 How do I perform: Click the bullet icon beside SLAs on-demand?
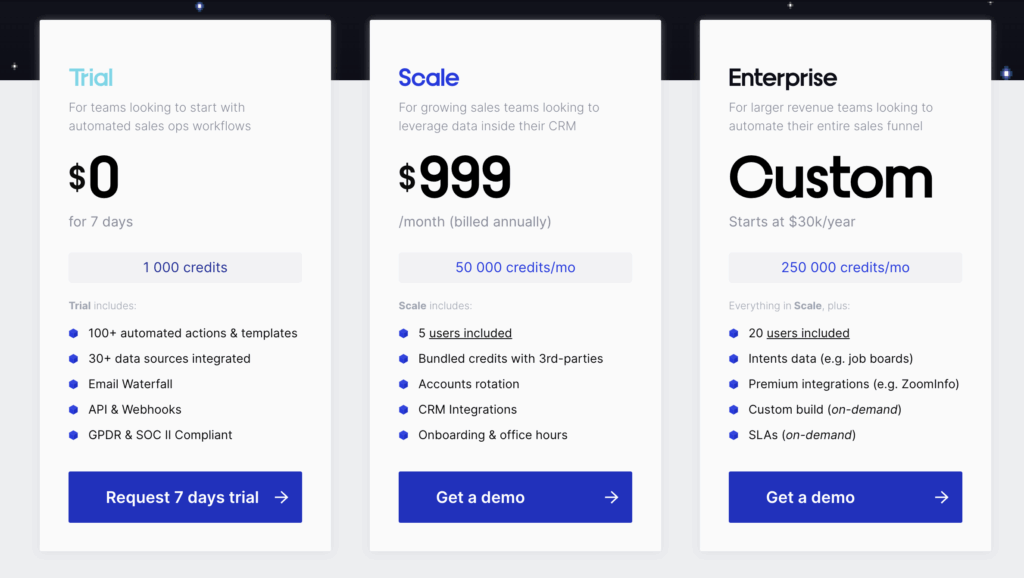(734, 435)
